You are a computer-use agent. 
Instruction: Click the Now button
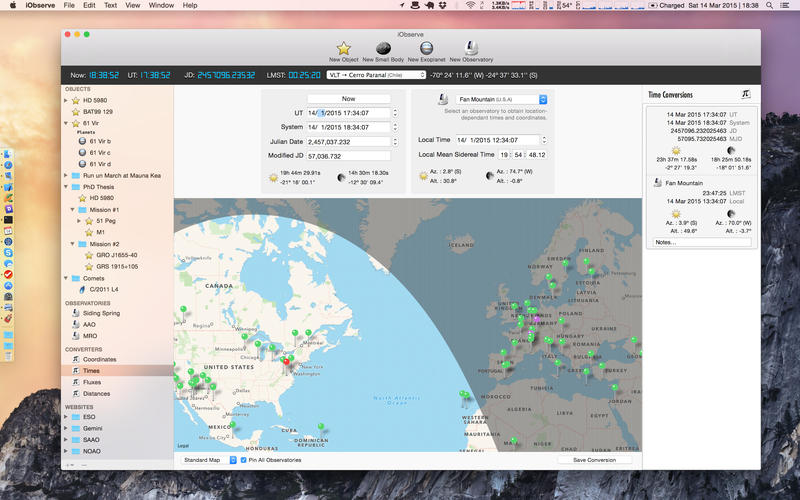click(348, 99)
